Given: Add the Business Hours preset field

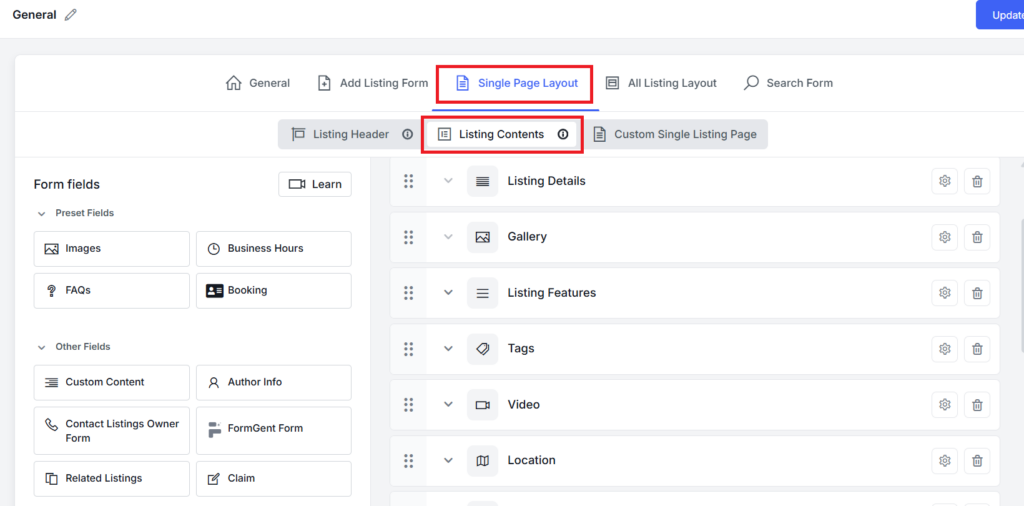Looking at the screenshot, I should click(x=273, y=249).
